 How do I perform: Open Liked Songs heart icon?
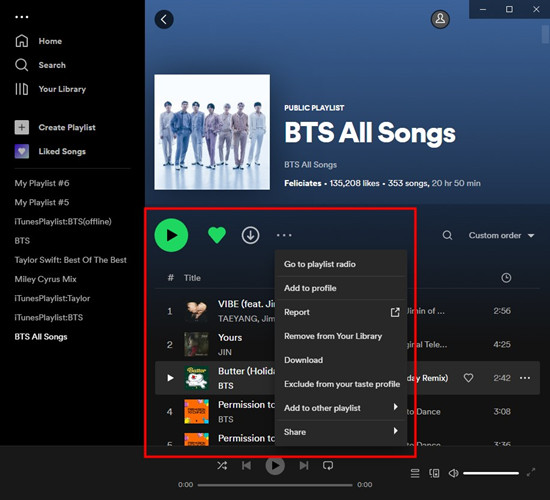coord(22,151)
